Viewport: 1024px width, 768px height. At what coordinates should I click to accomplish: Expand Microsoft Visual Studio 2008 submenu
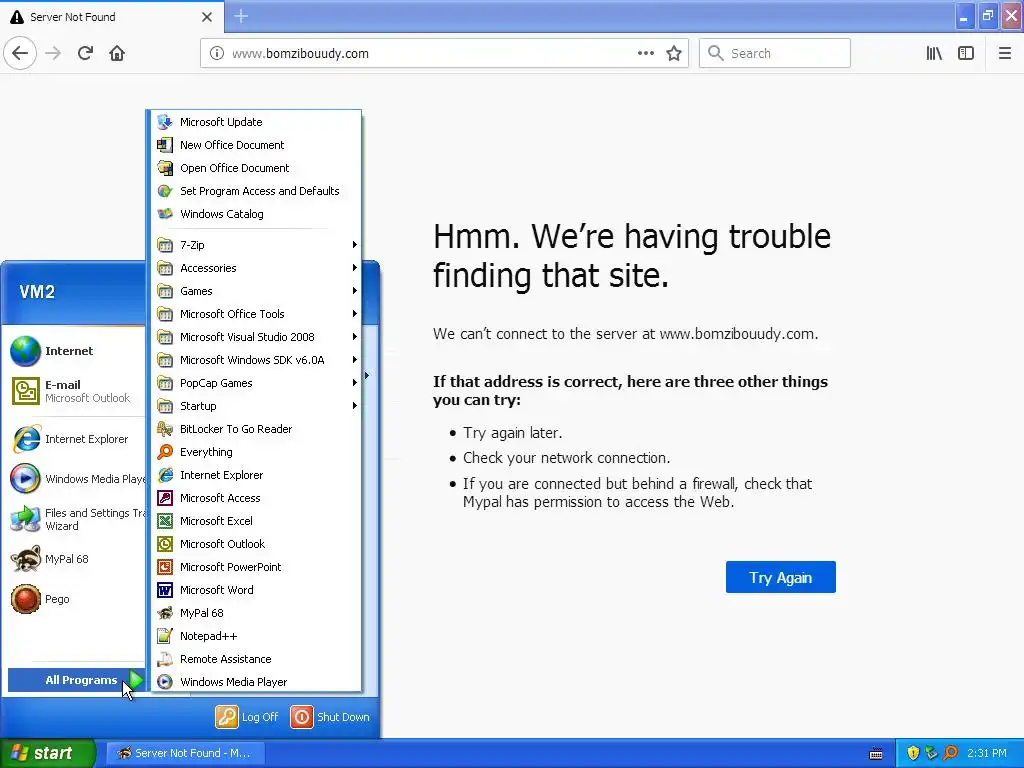click(256, 337)
